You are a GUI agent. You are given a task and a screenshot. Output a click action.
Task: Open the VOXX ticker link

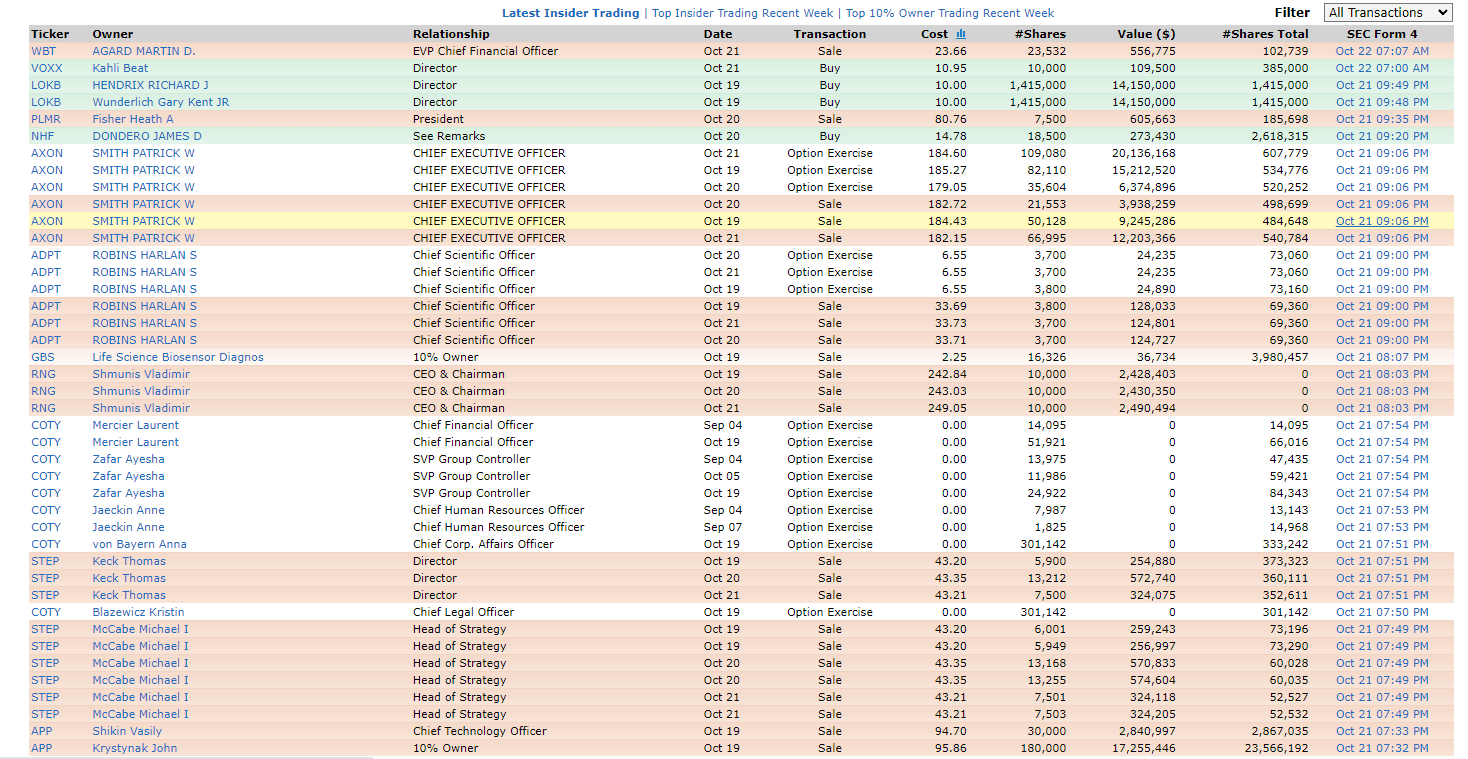click(x=46, y=68)
